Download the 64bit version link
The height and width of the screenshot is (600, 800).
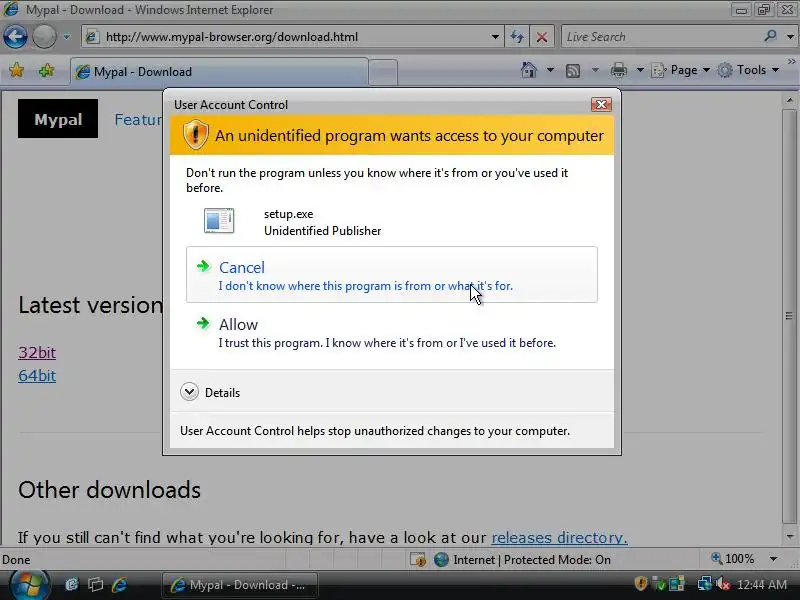point(37,376)
